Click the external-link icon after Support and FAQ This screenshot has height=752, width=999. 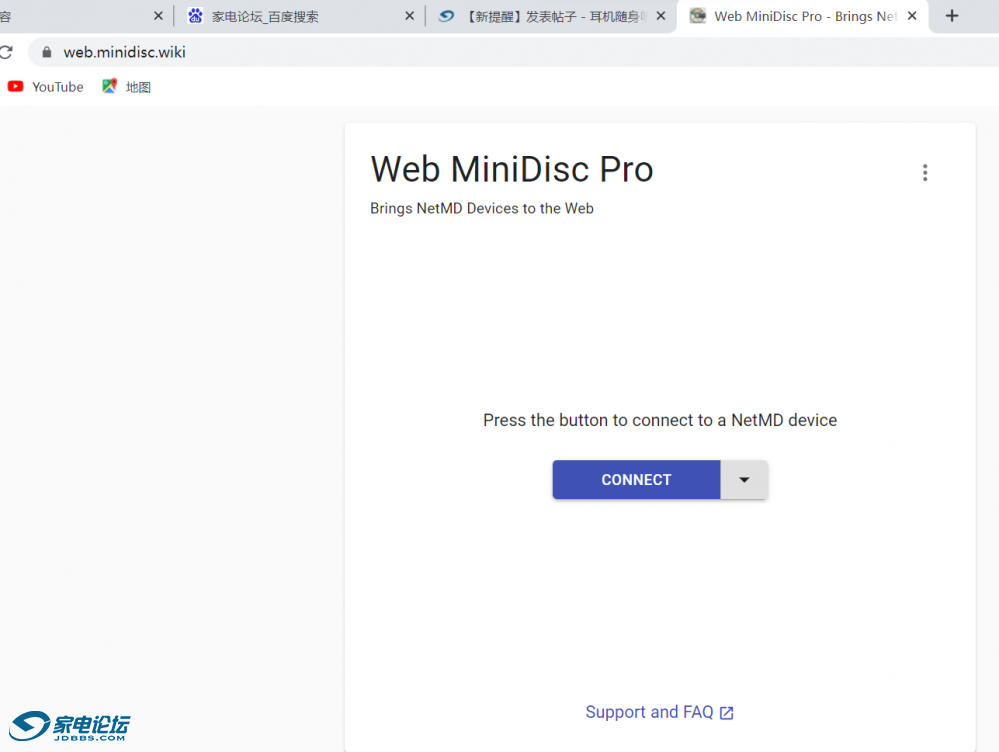[x=726, y=713]
